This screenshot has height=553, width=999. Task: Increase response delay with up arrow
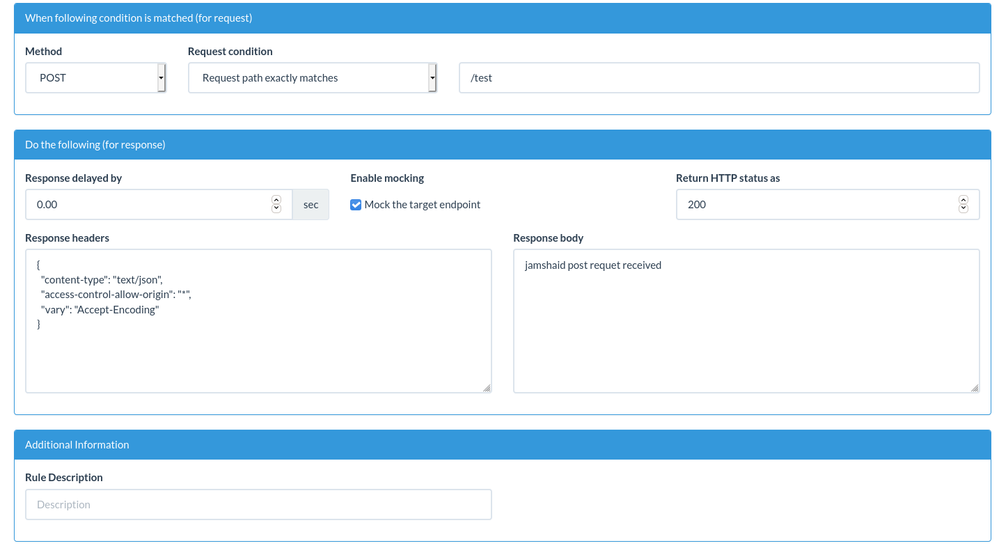point(276,200)
